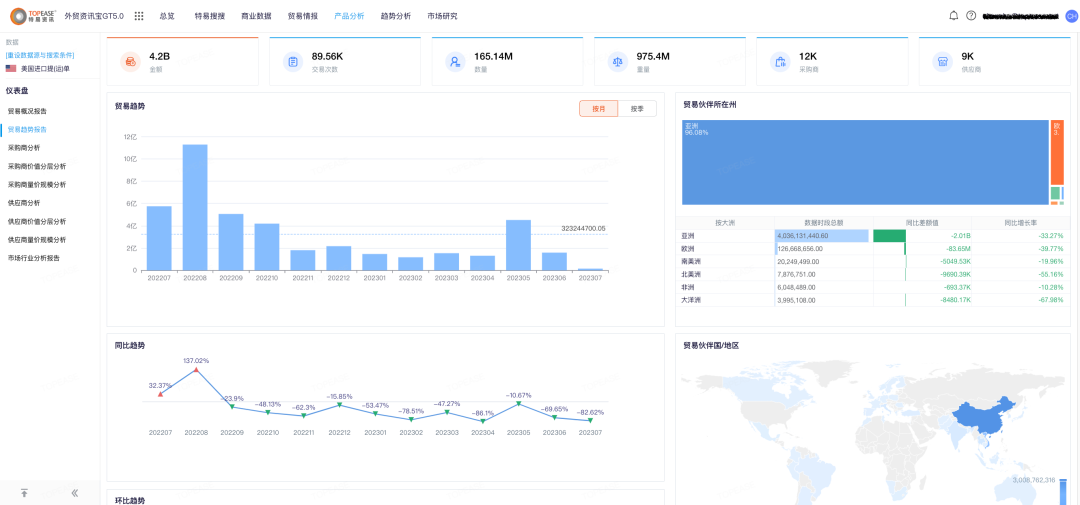
Task: Click the back-to-top arrow in the sidebar
Action: pyautogui.click(x=24, y=493)
